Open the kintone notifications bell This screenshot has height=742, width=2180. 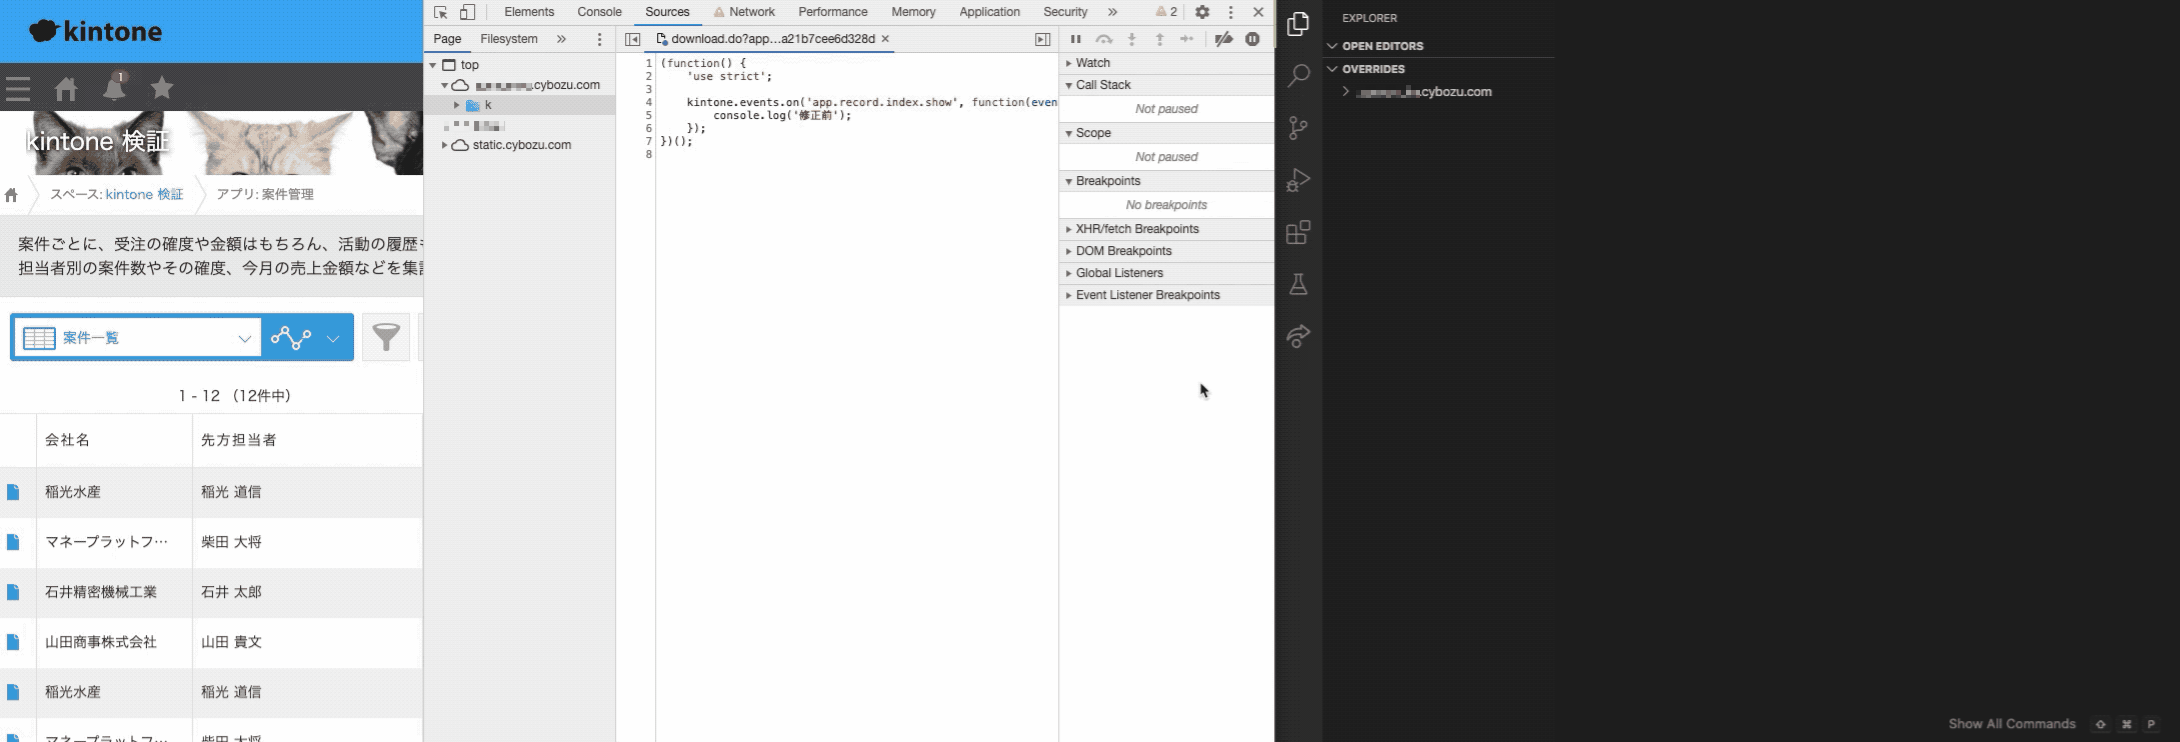(x=114, y=88)
